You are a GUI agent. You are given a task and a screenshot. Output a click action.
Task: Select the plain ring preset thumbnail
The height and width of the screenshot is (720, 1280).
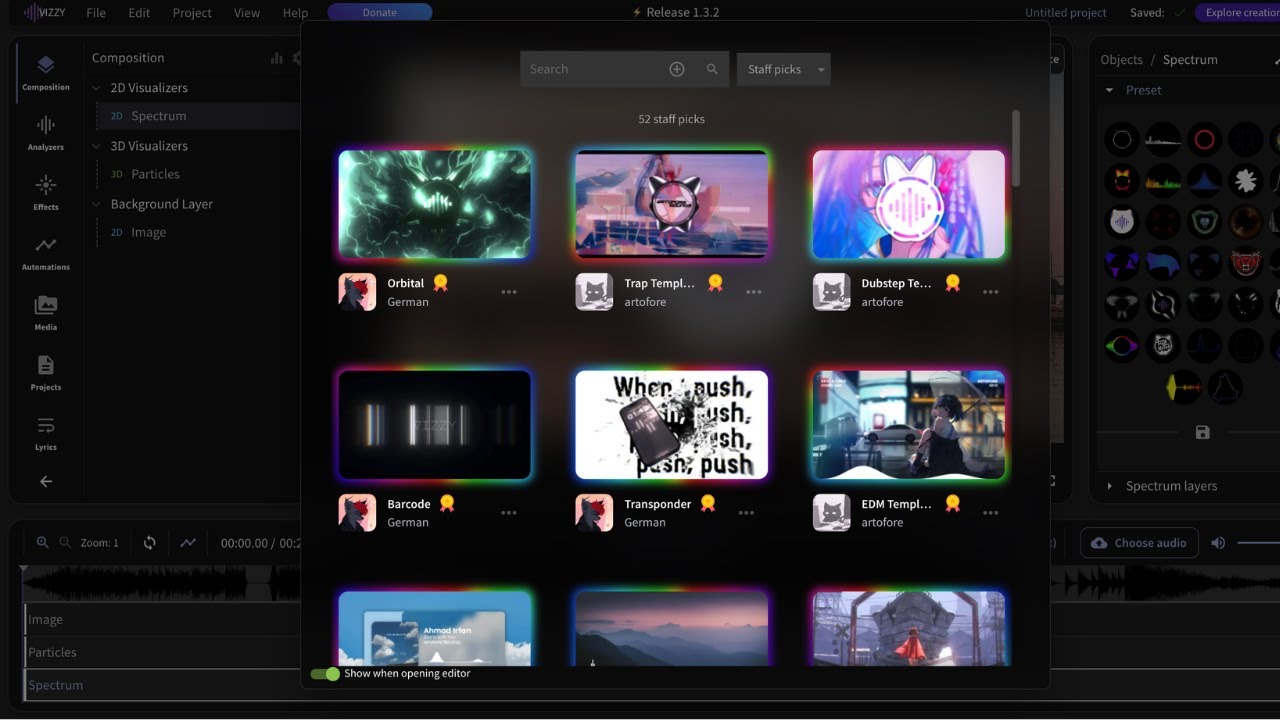(1122, 139)
